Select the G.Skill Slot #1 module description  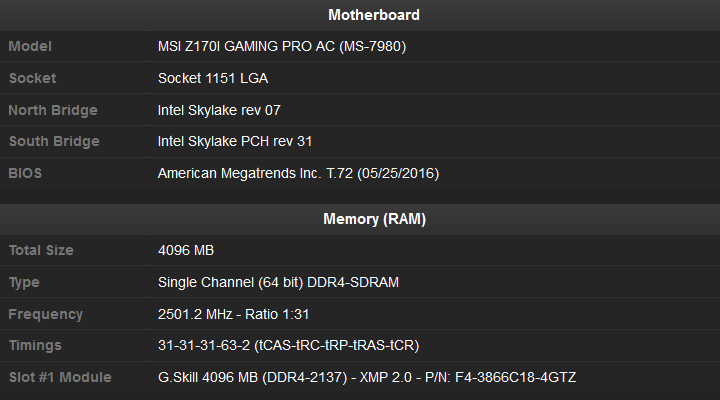pos(366,377)
